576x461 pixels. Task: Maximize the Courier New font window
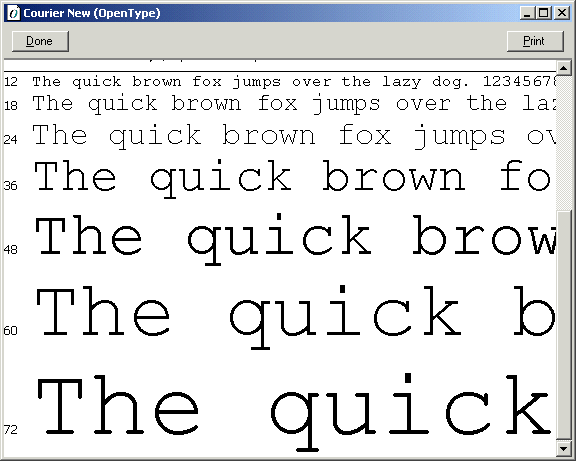click(x=543, y=13)
